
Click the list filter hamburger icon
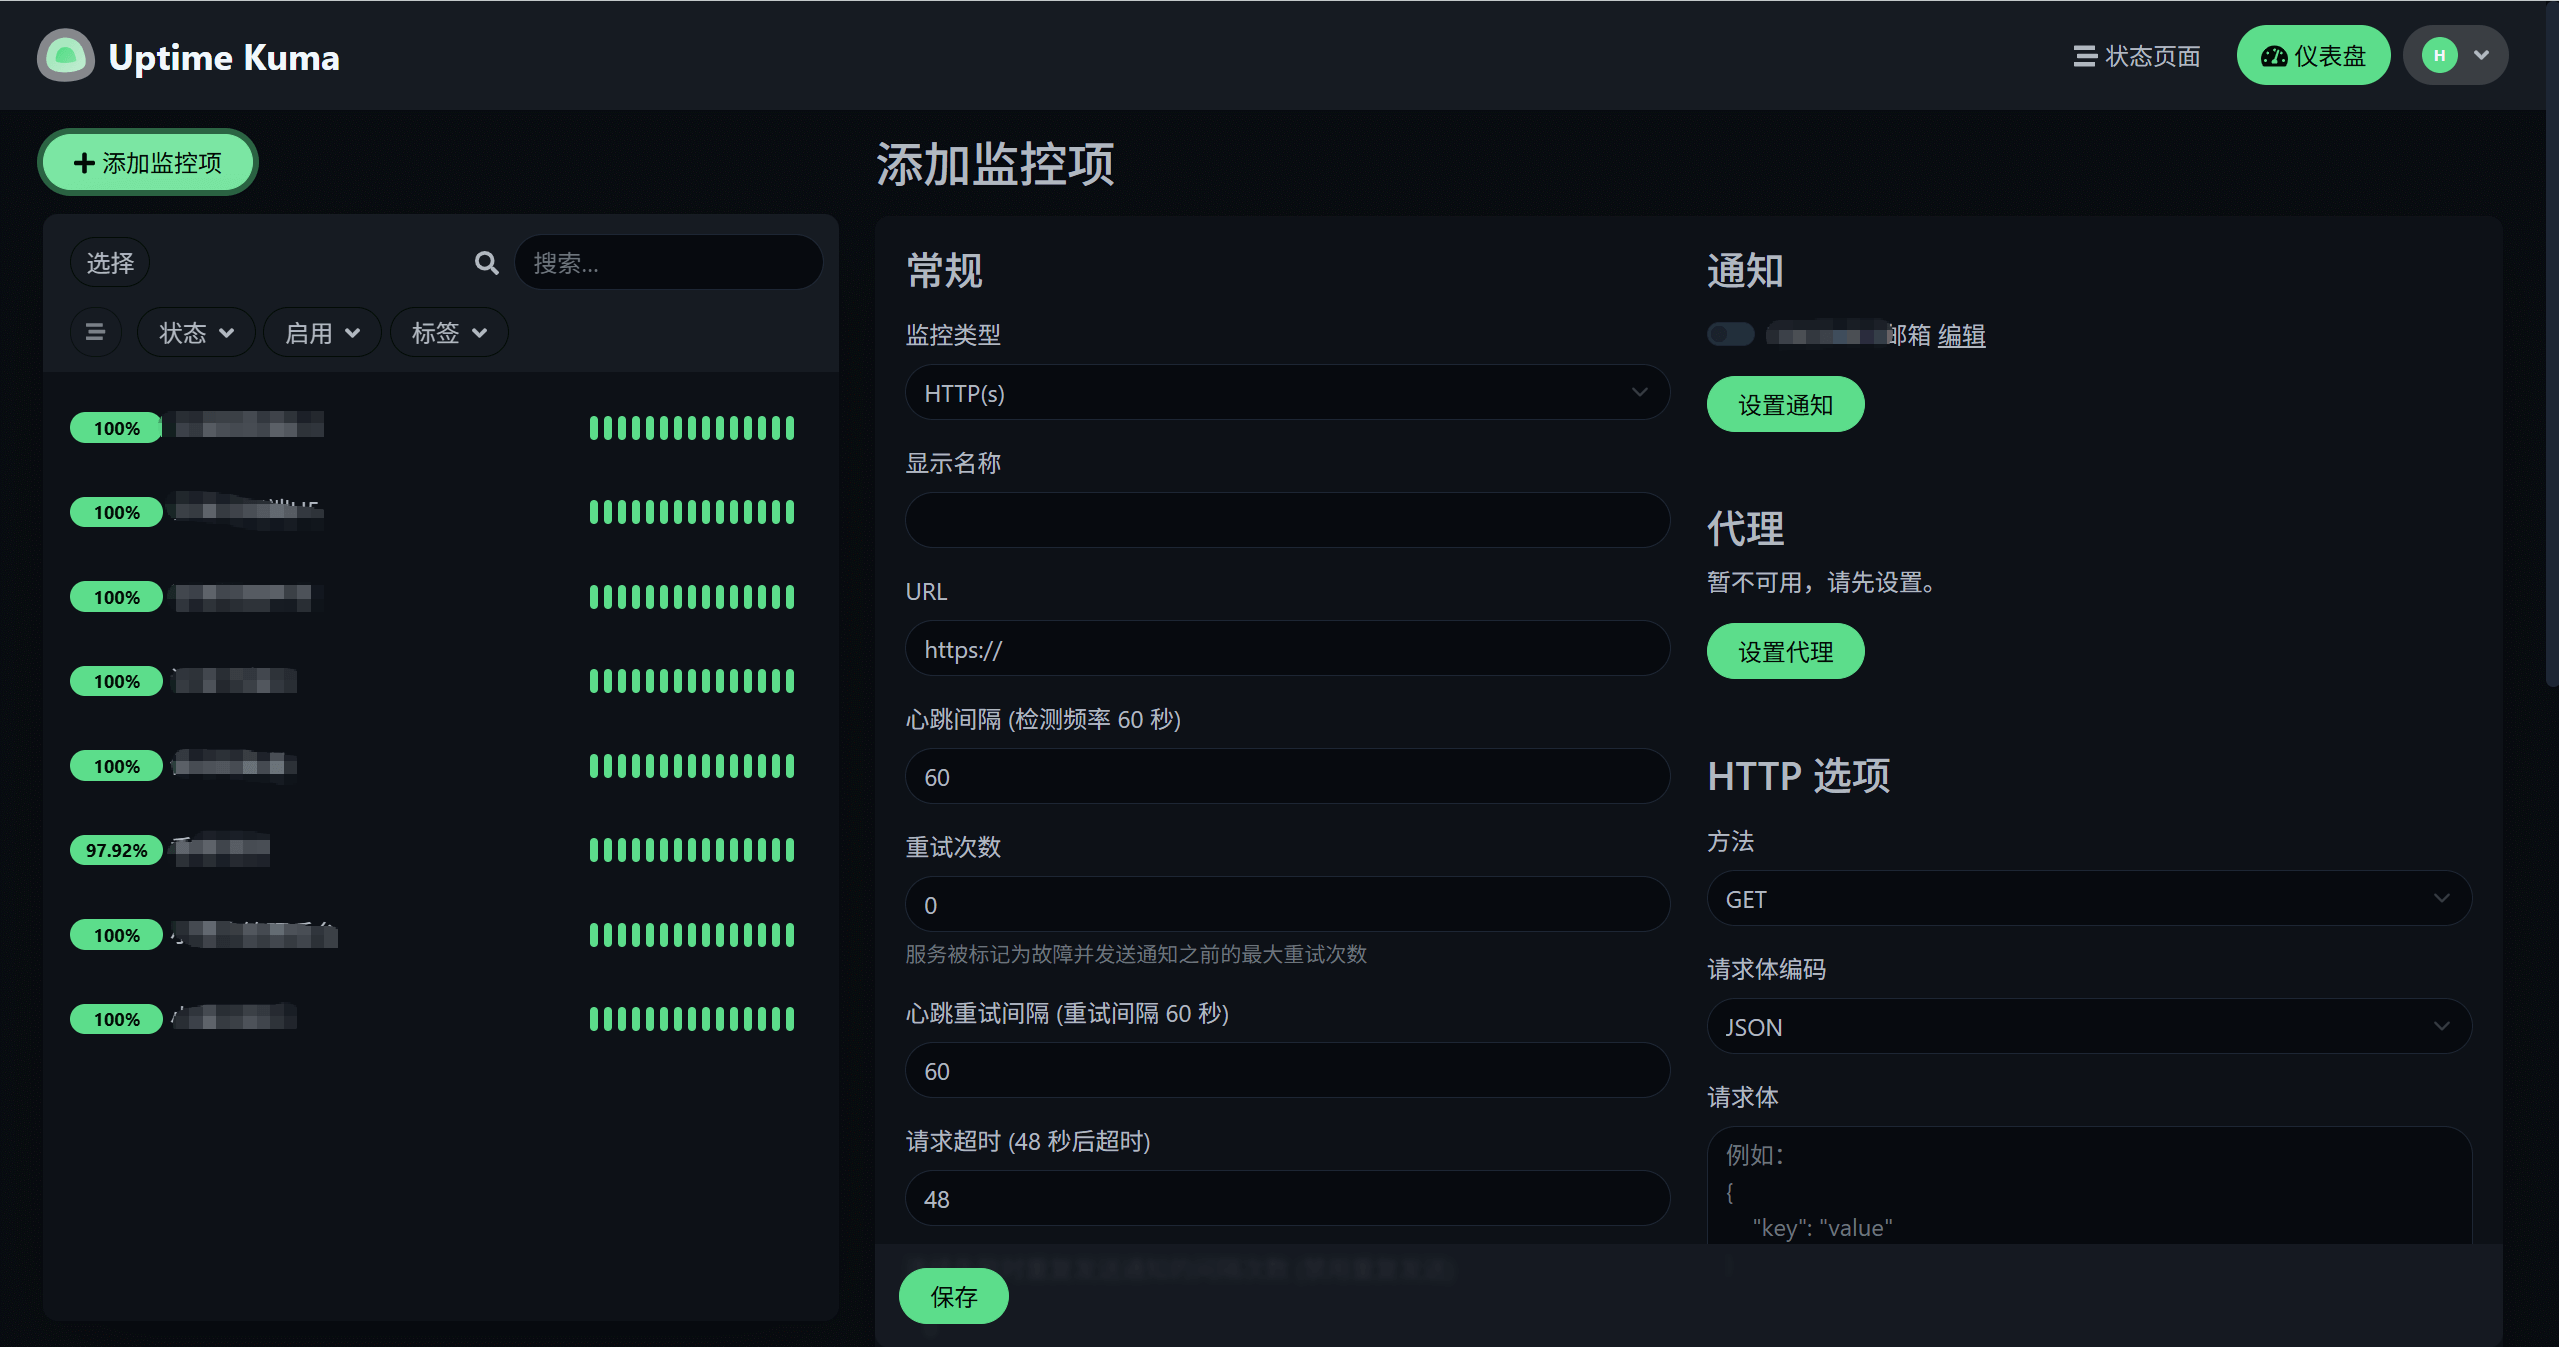[95, 332]
